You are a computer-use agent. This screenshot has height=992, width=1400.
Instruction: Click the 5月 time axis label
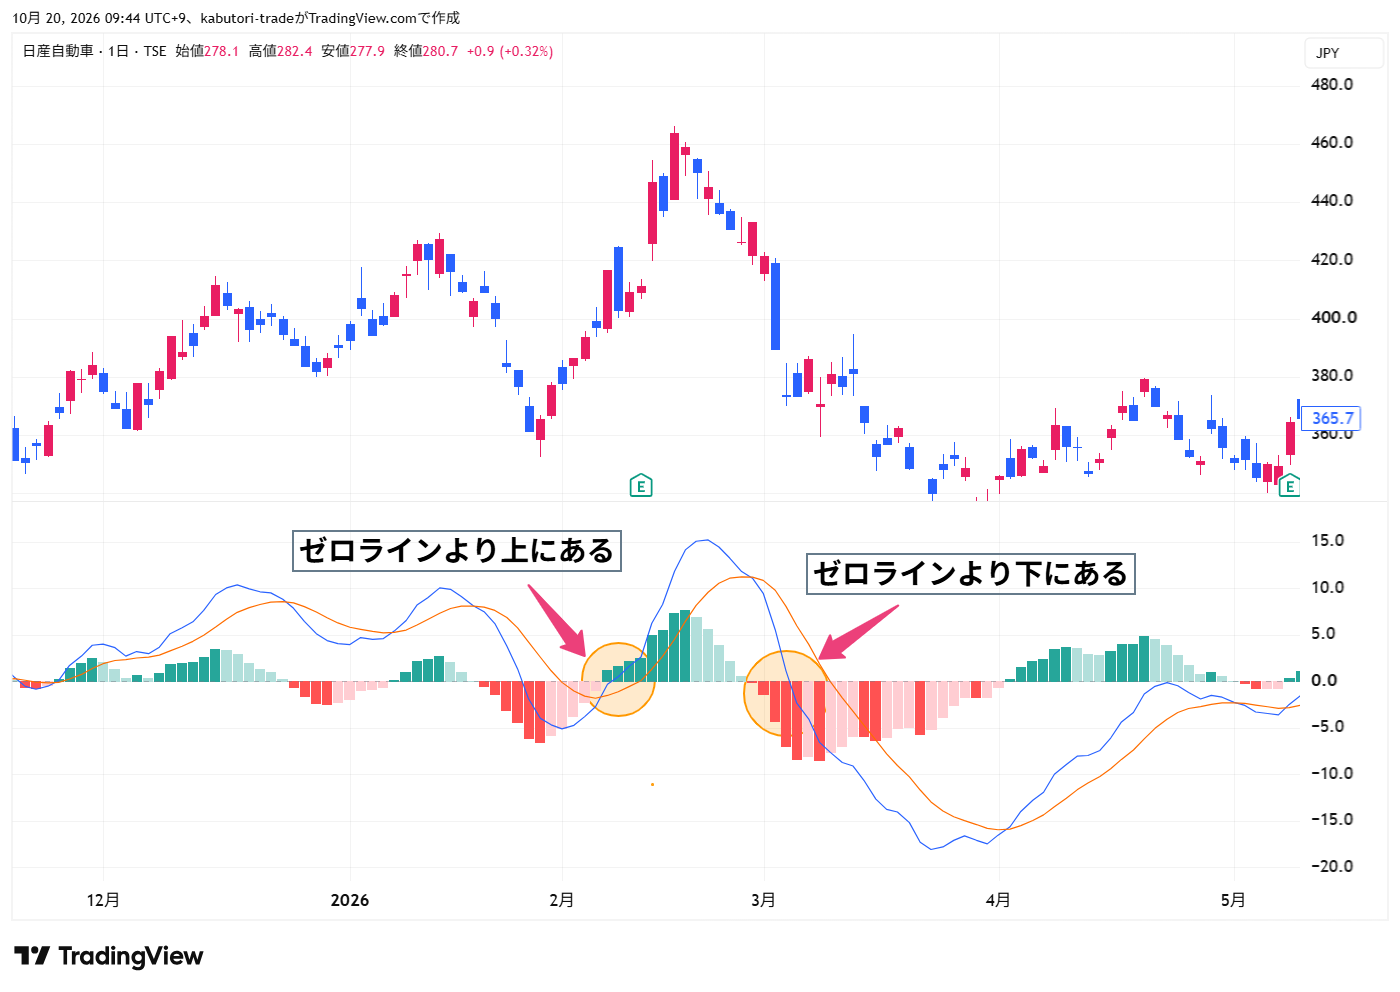coord(1233,900)
